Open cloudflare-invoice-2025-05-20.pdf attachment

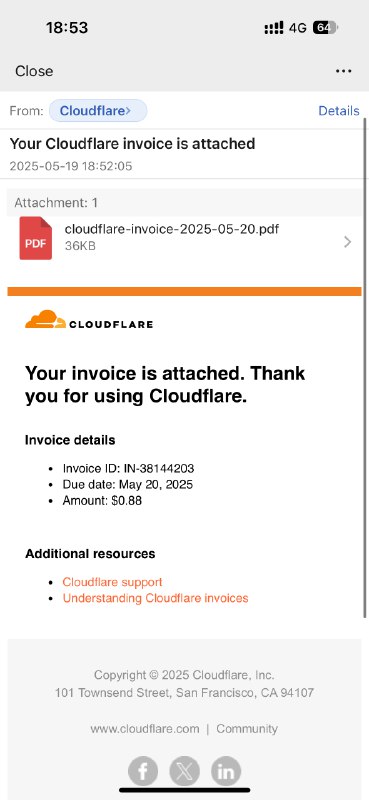coord(172,229)
